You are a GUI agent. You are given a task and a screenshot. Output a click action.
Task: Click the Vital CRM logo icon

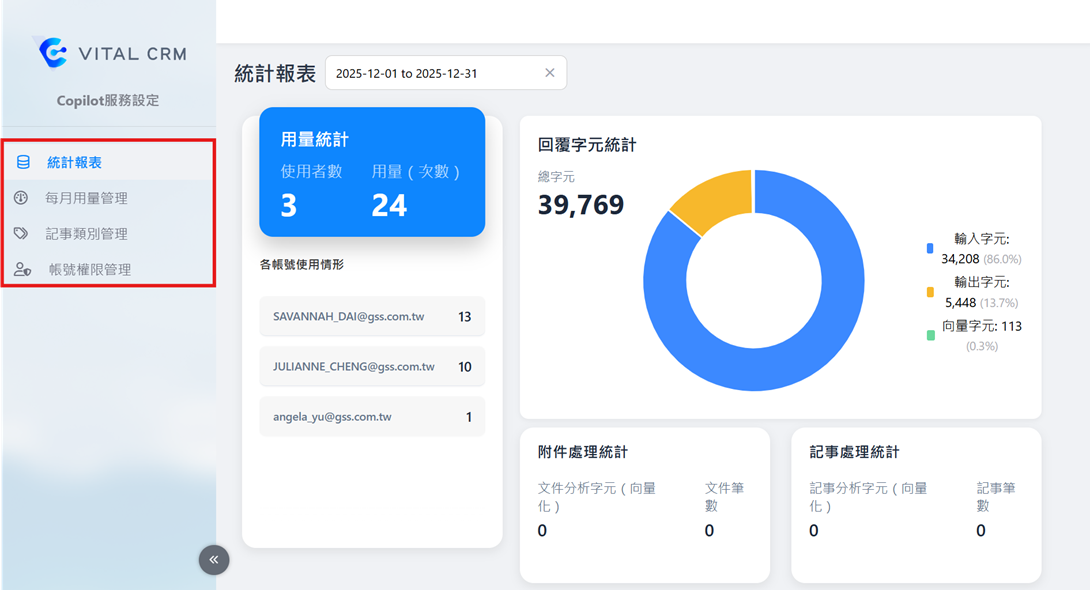(52, 52)
